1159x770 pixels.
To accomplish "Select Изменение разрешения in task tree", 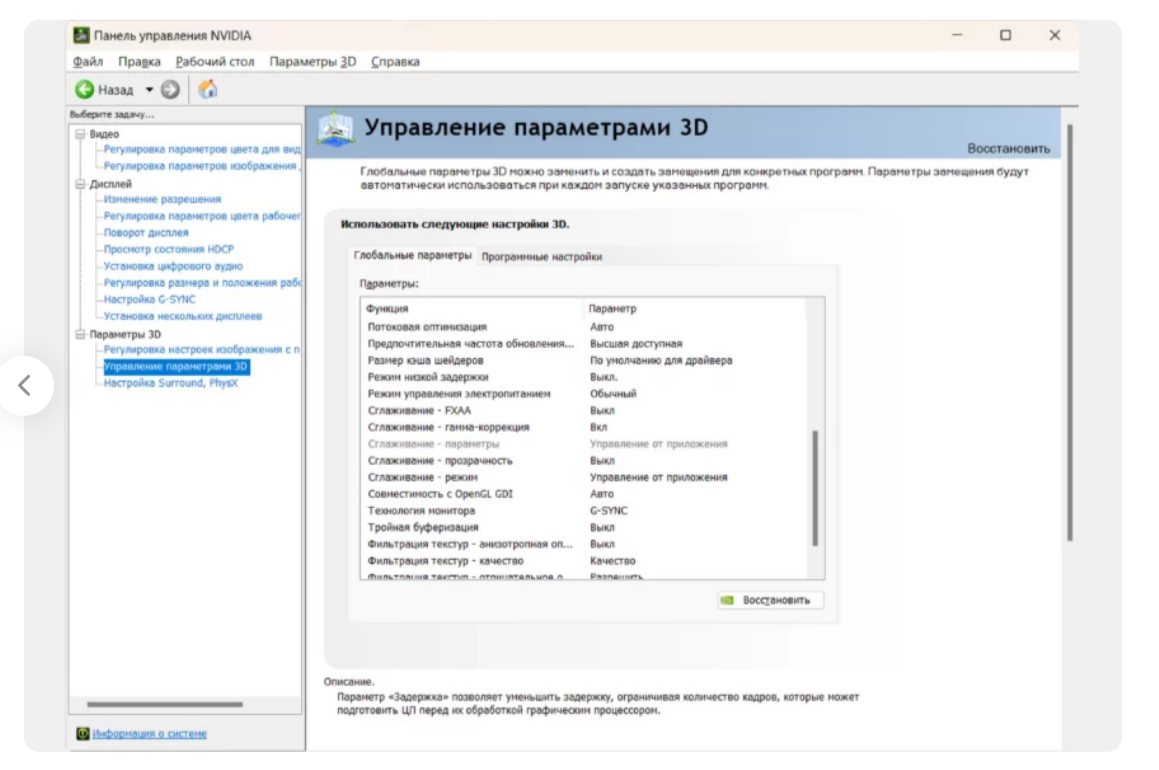I will (162, 199).
